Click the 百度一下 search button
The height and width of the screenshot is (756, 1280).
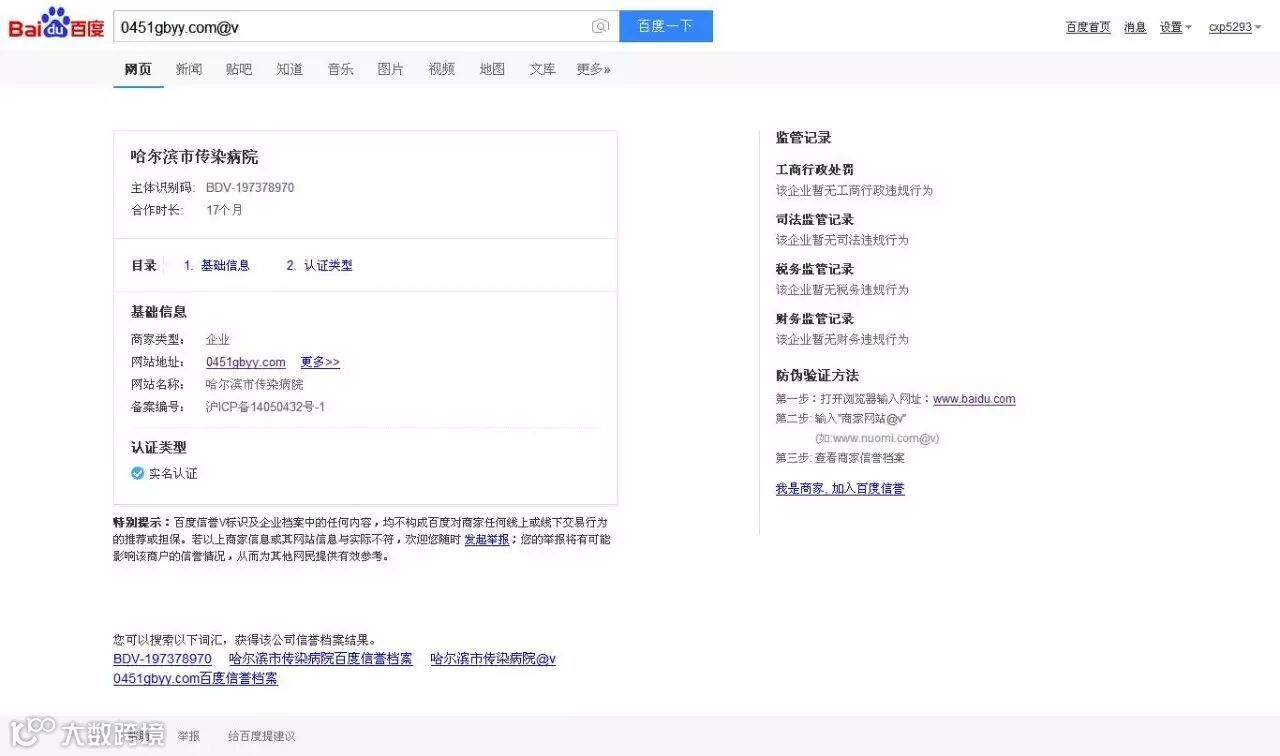coord(666,27)
